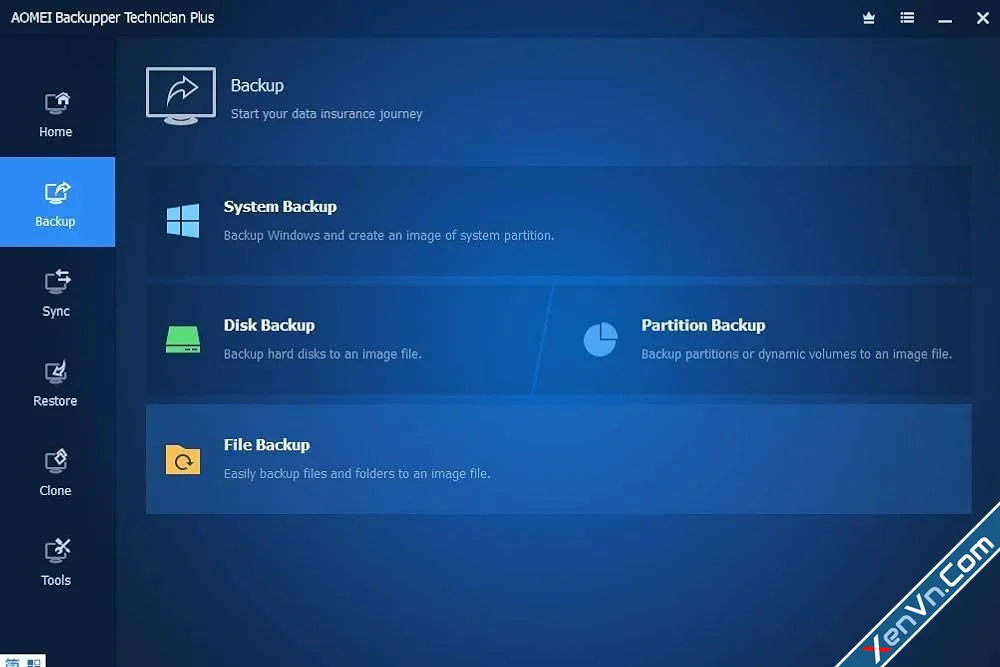1000x667 pixels.
Task: Minimize the AOMEI Backupper window
Action: 945,21
